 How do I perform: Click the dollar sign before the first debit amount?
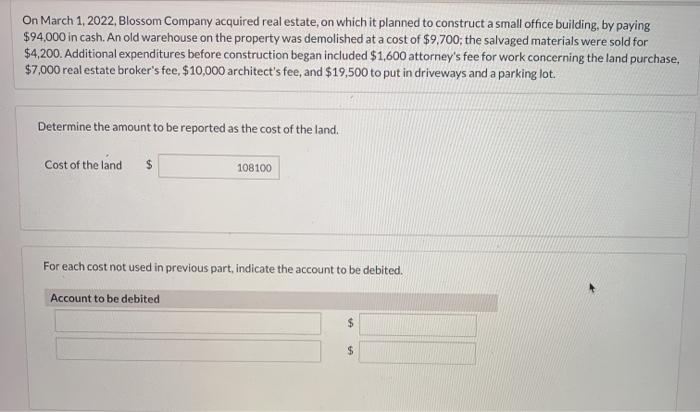pyautogui.click(x=350, y=322)
